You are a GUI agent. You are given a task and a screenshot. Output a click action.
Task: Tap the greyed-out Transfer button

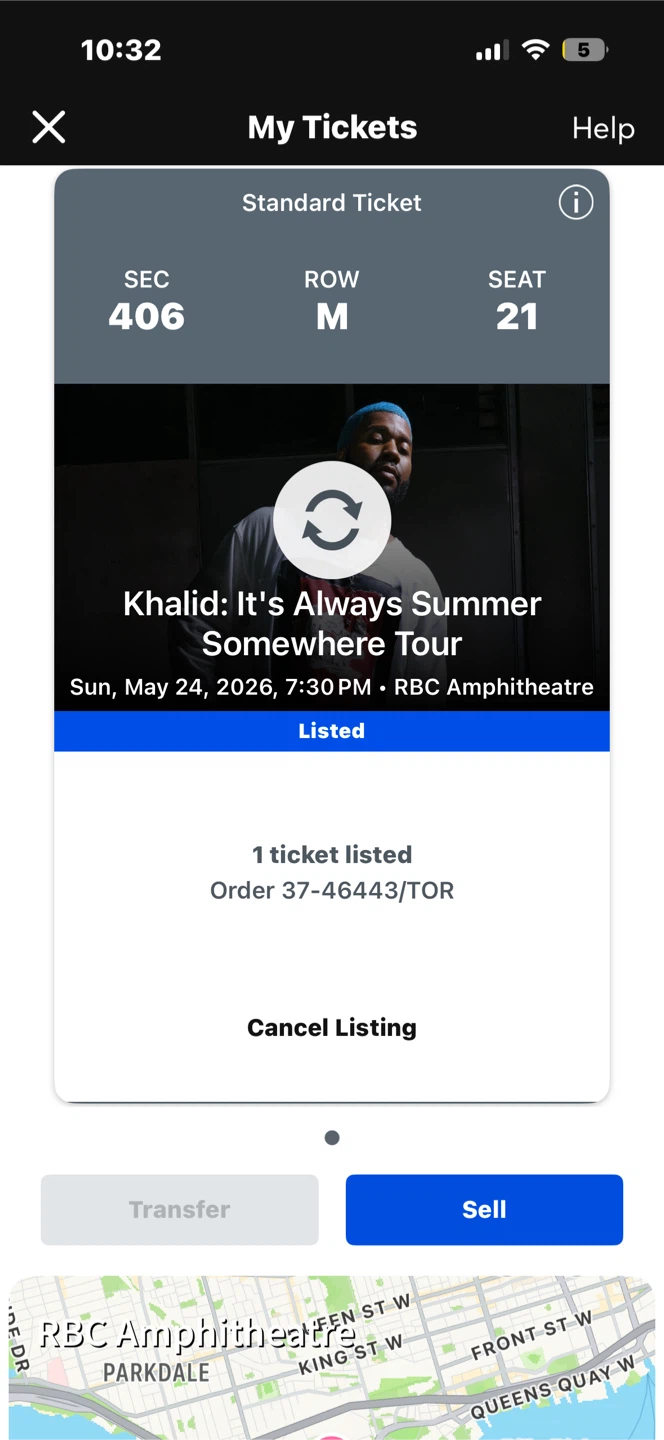(180, 1209)
